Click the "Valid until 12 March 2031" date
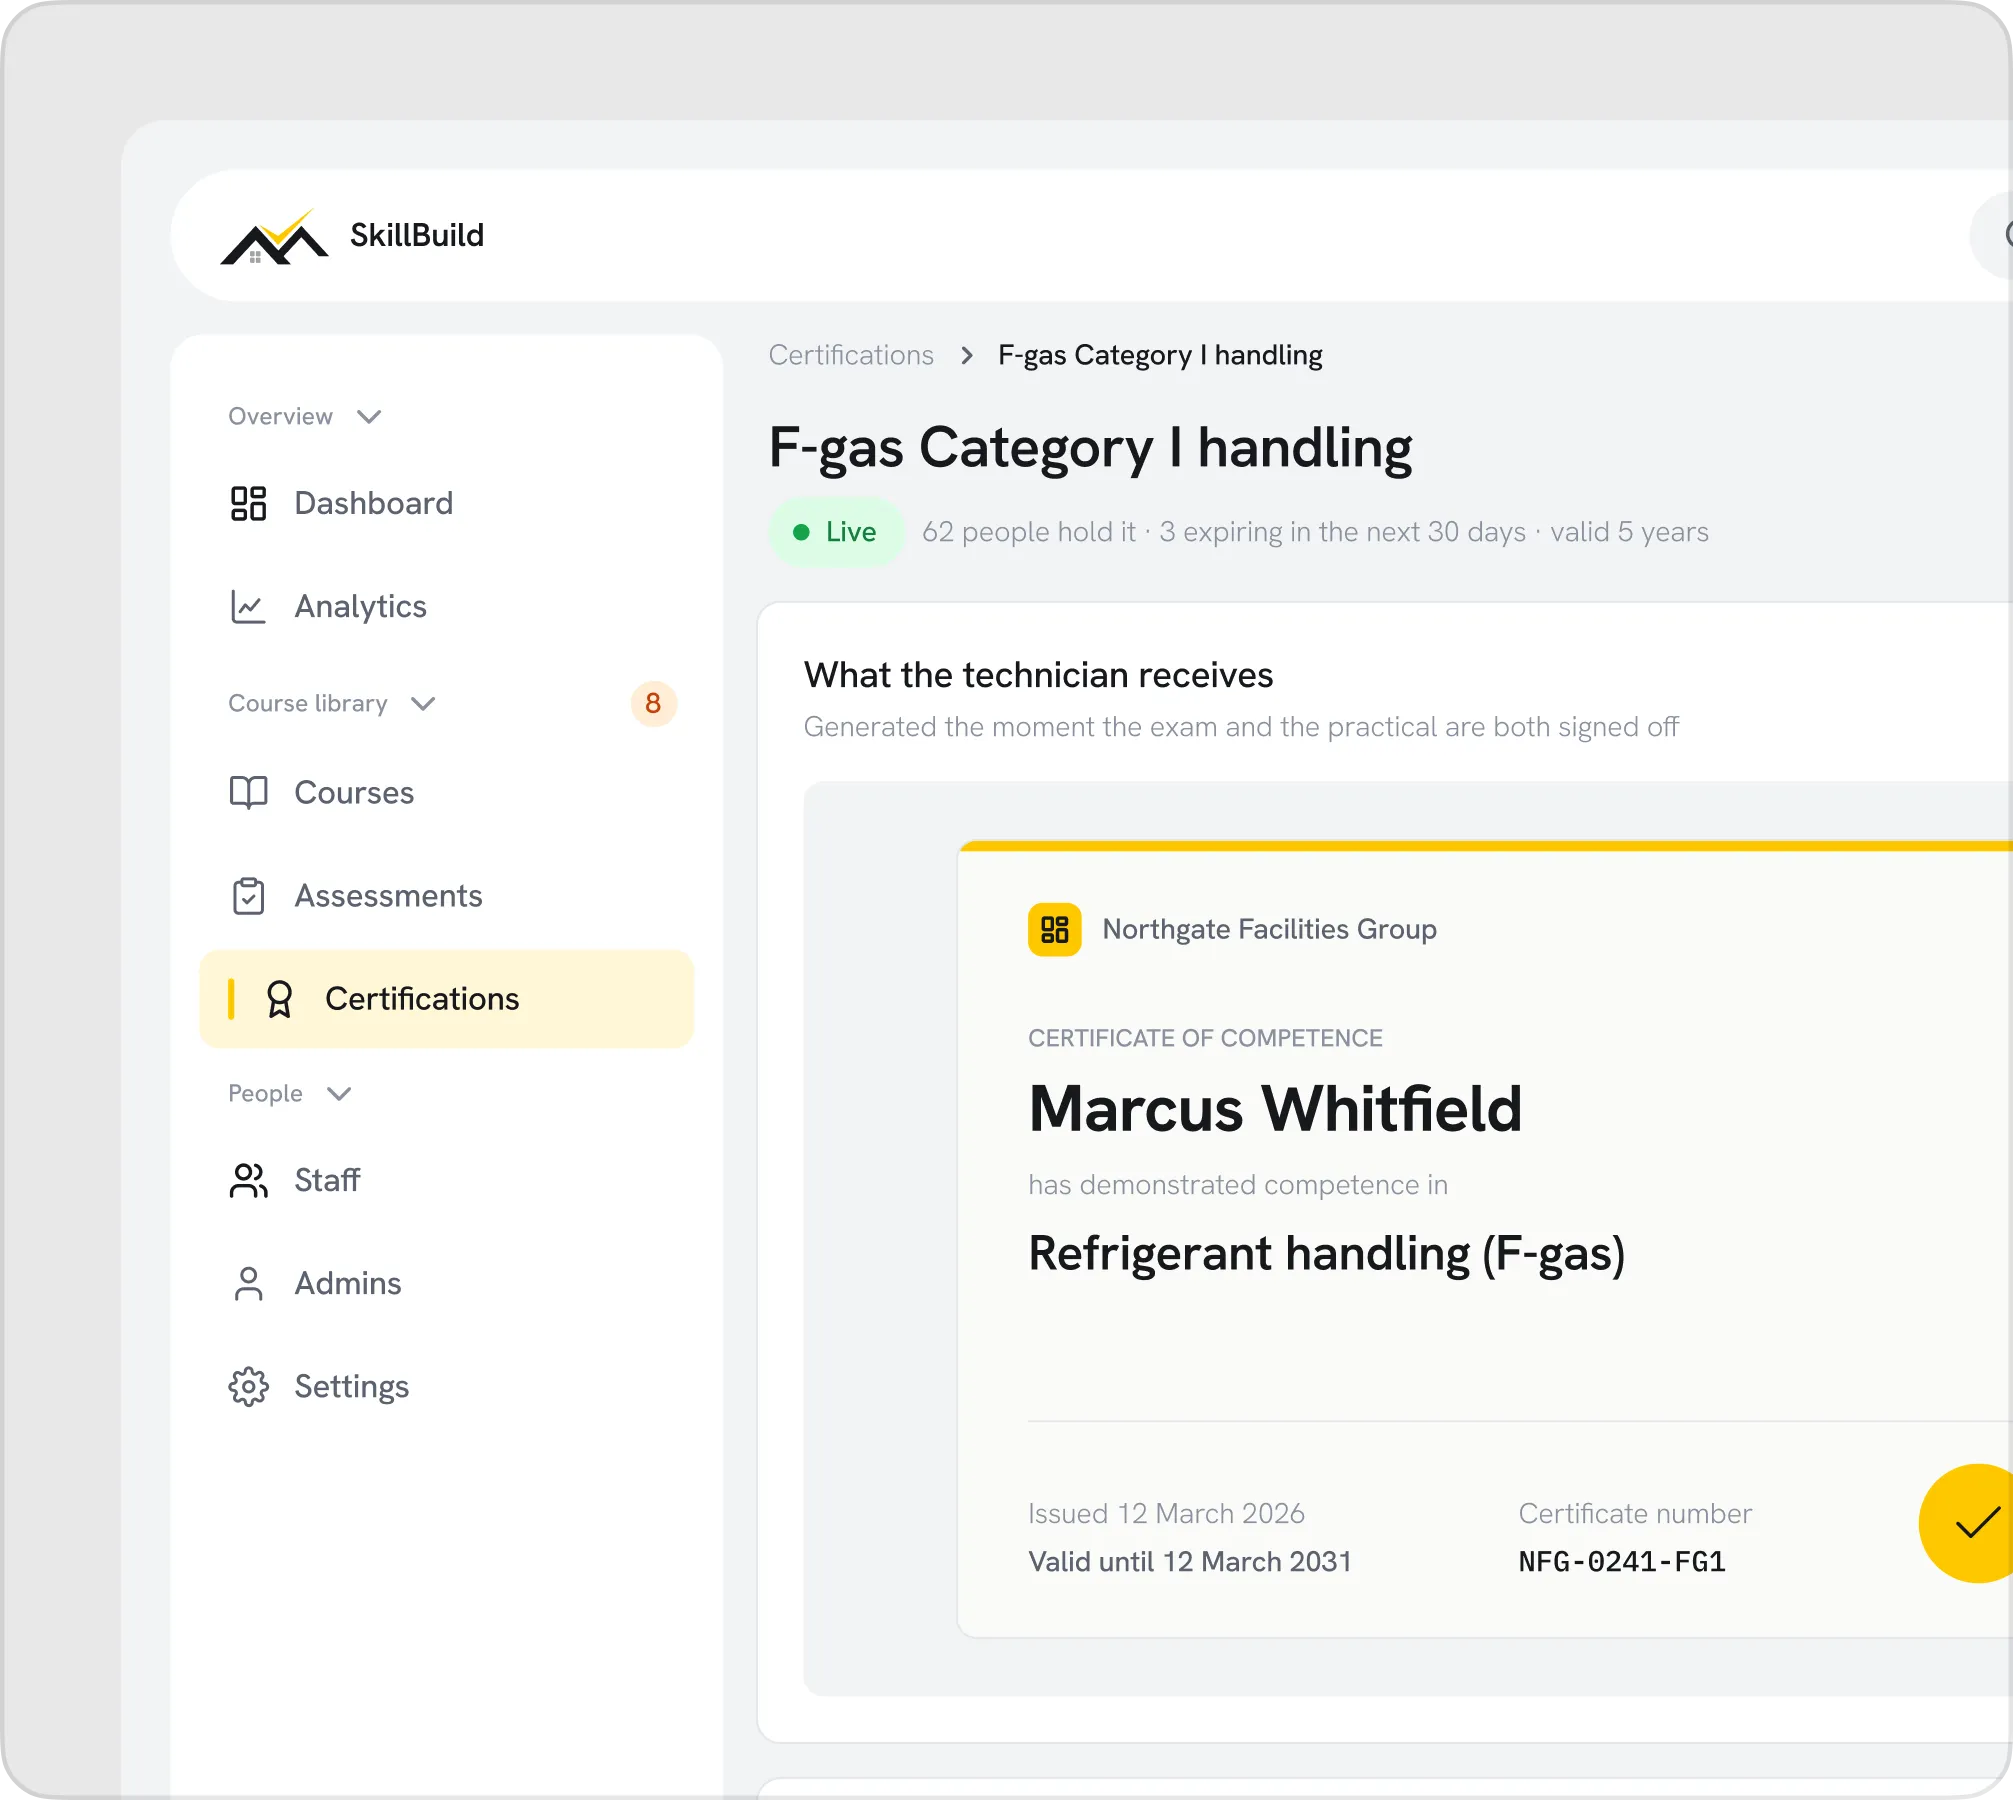This screenshot has width=2013, height=1800. [x=1190, y=1562]
